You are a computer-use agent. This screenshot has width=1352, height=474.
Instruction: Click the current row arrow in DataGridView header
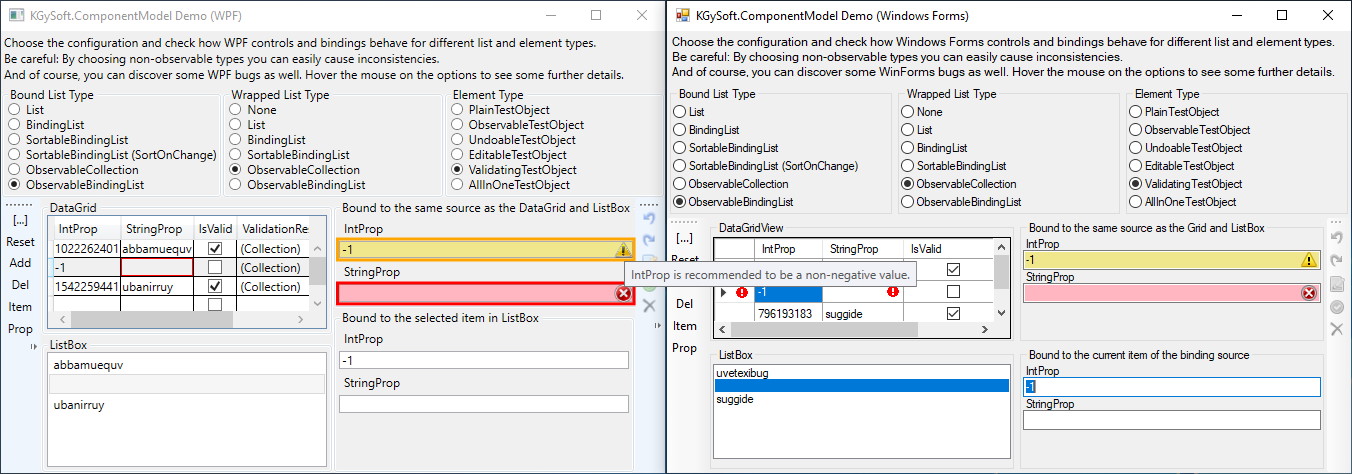click(724, 292)
